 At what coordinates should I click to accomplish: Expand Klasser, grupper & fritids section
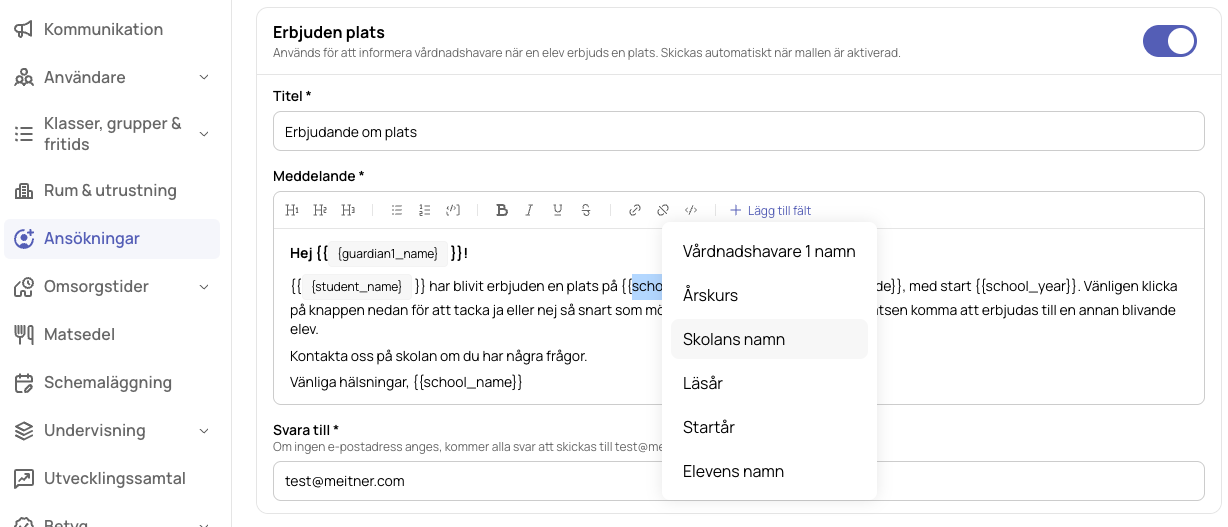[204, 134]
